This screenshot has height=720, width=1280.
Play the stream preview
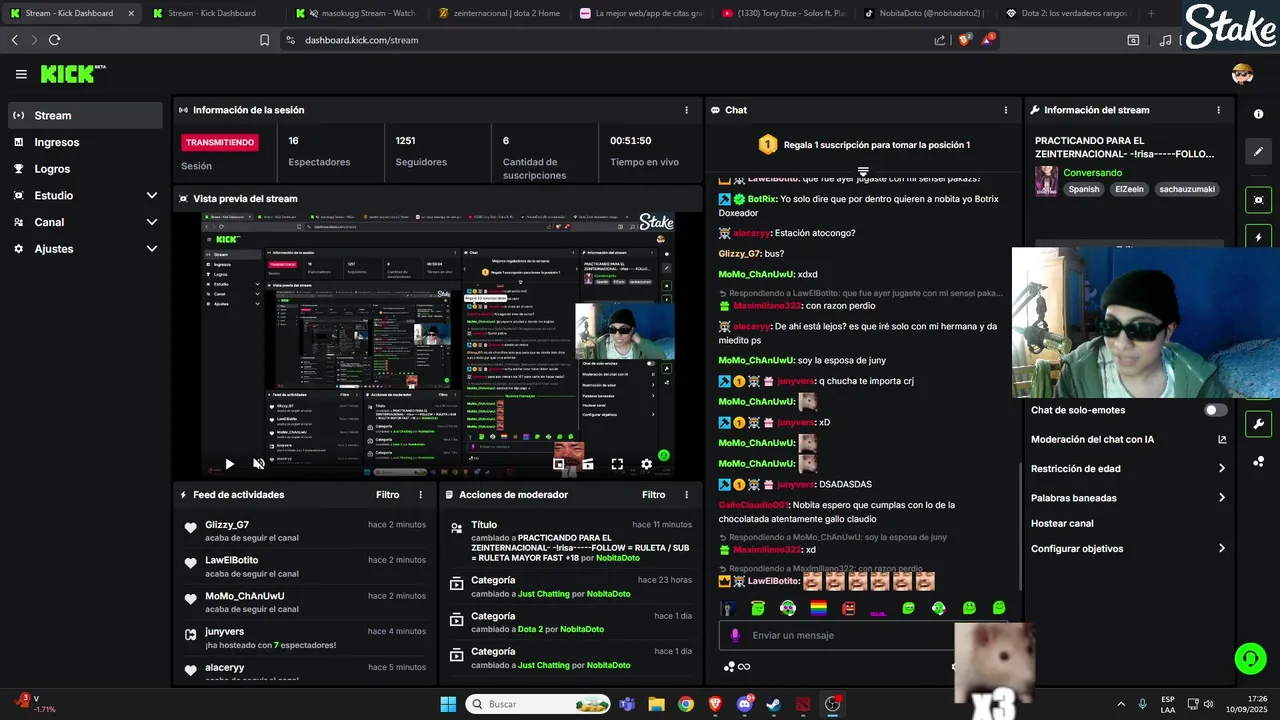pyautogui.click(x=229, y=464)
